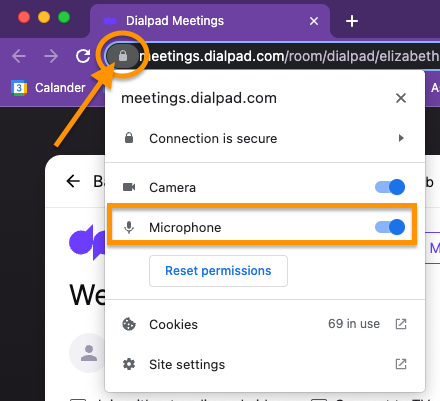Click the Calander bookmark calendar icon
The image size is (440, 401).
click(19, 88)
